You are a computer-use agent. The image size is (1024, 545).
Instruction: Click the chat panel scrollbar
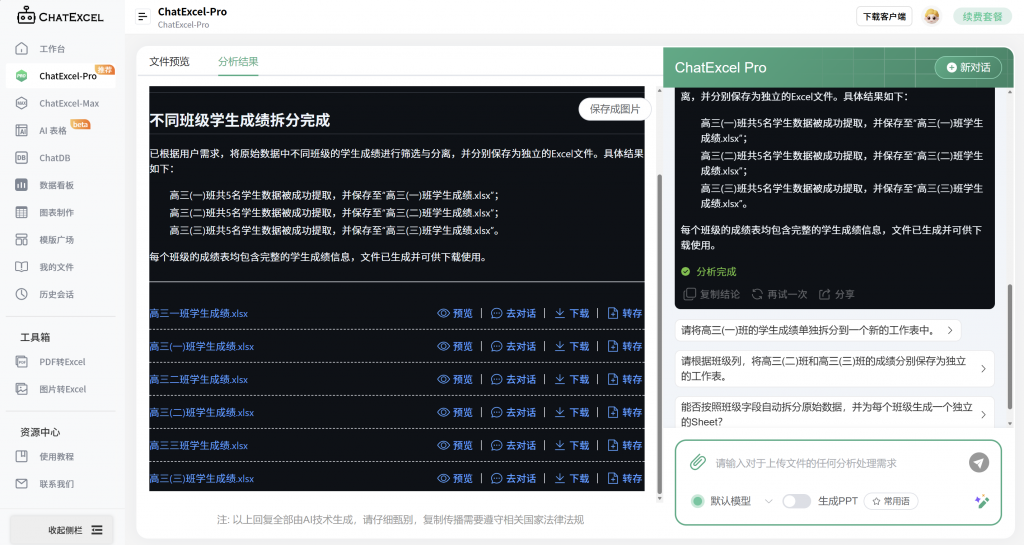(x=1010, y=346)
